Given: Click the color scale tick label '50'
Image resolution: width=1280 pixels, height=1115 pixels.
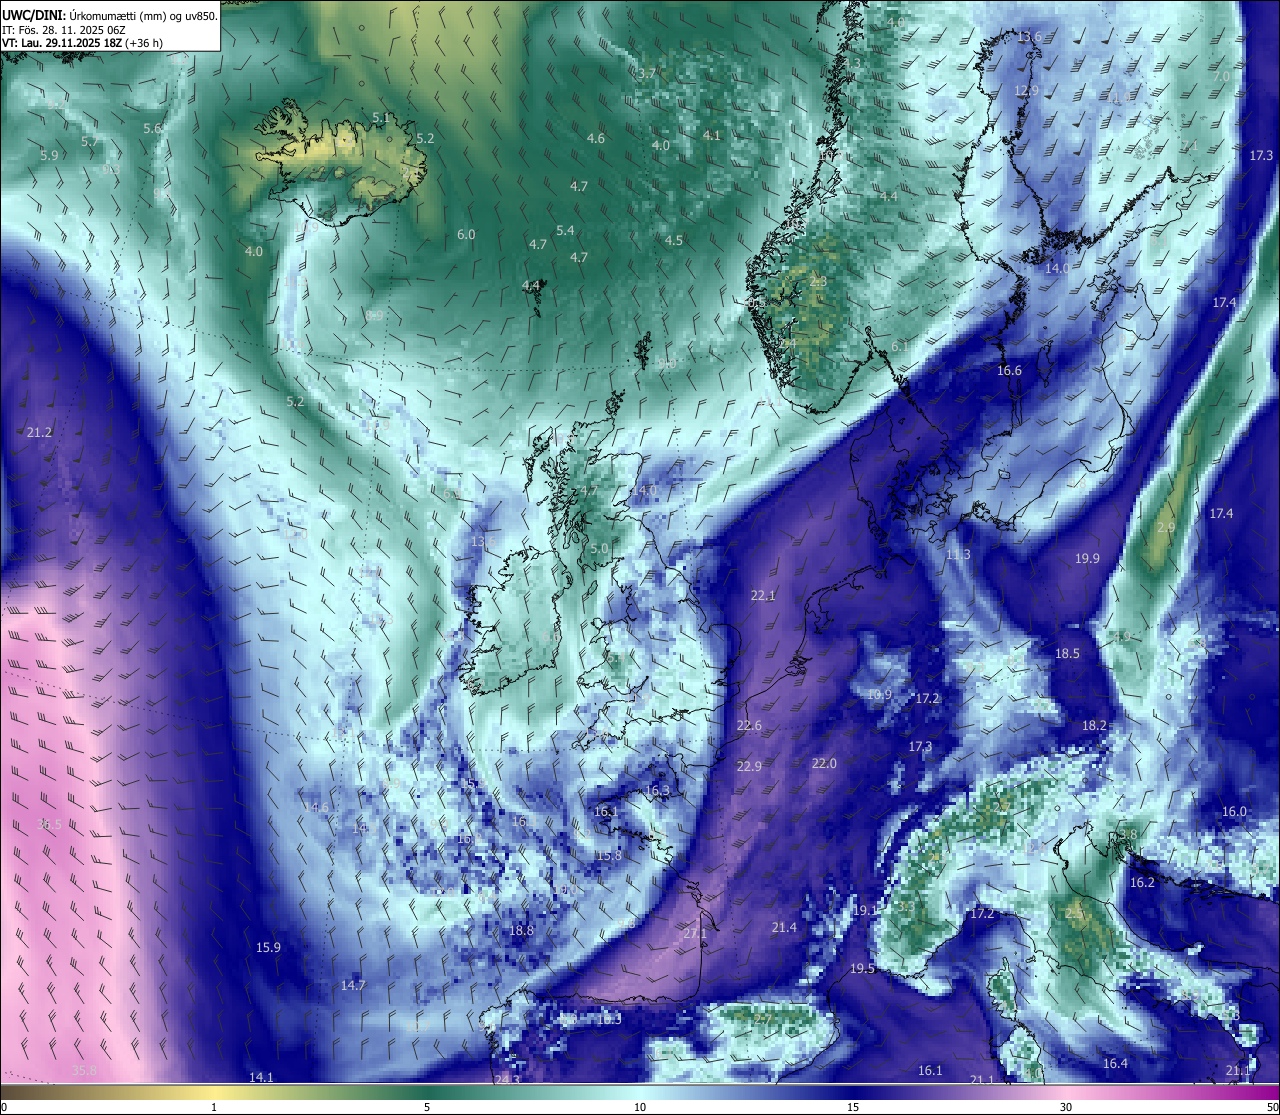Looking at the screenshot, I should click(x=1272, y=1107).
